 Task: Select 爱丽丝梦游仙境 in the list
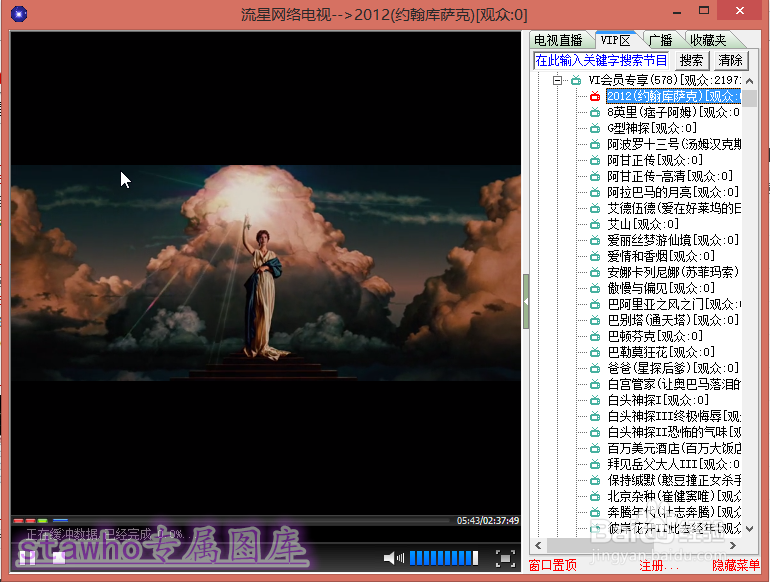[673, 240]
